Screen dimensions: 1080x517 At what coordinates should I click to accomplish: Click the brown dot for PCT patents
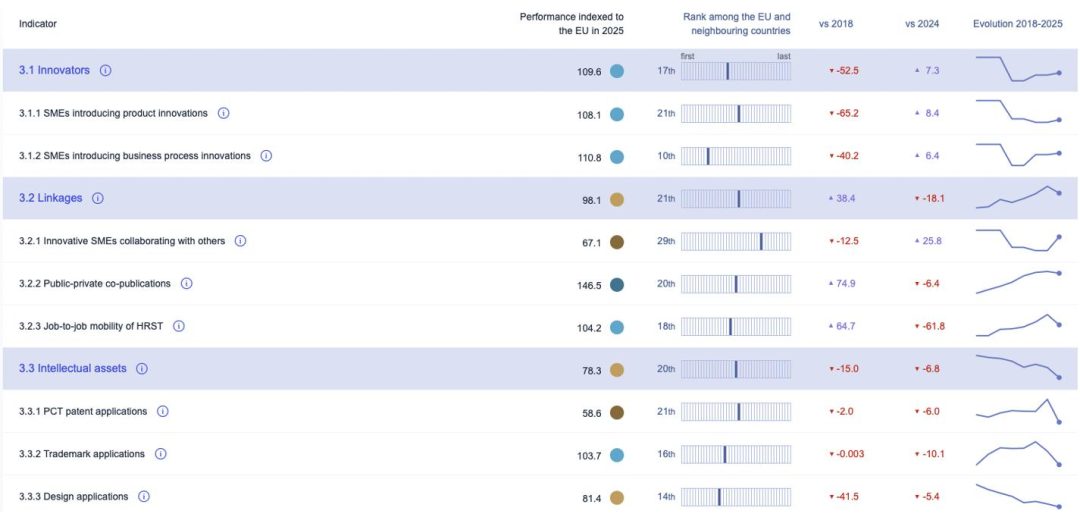pyautogui.click(x=617, y=412)
